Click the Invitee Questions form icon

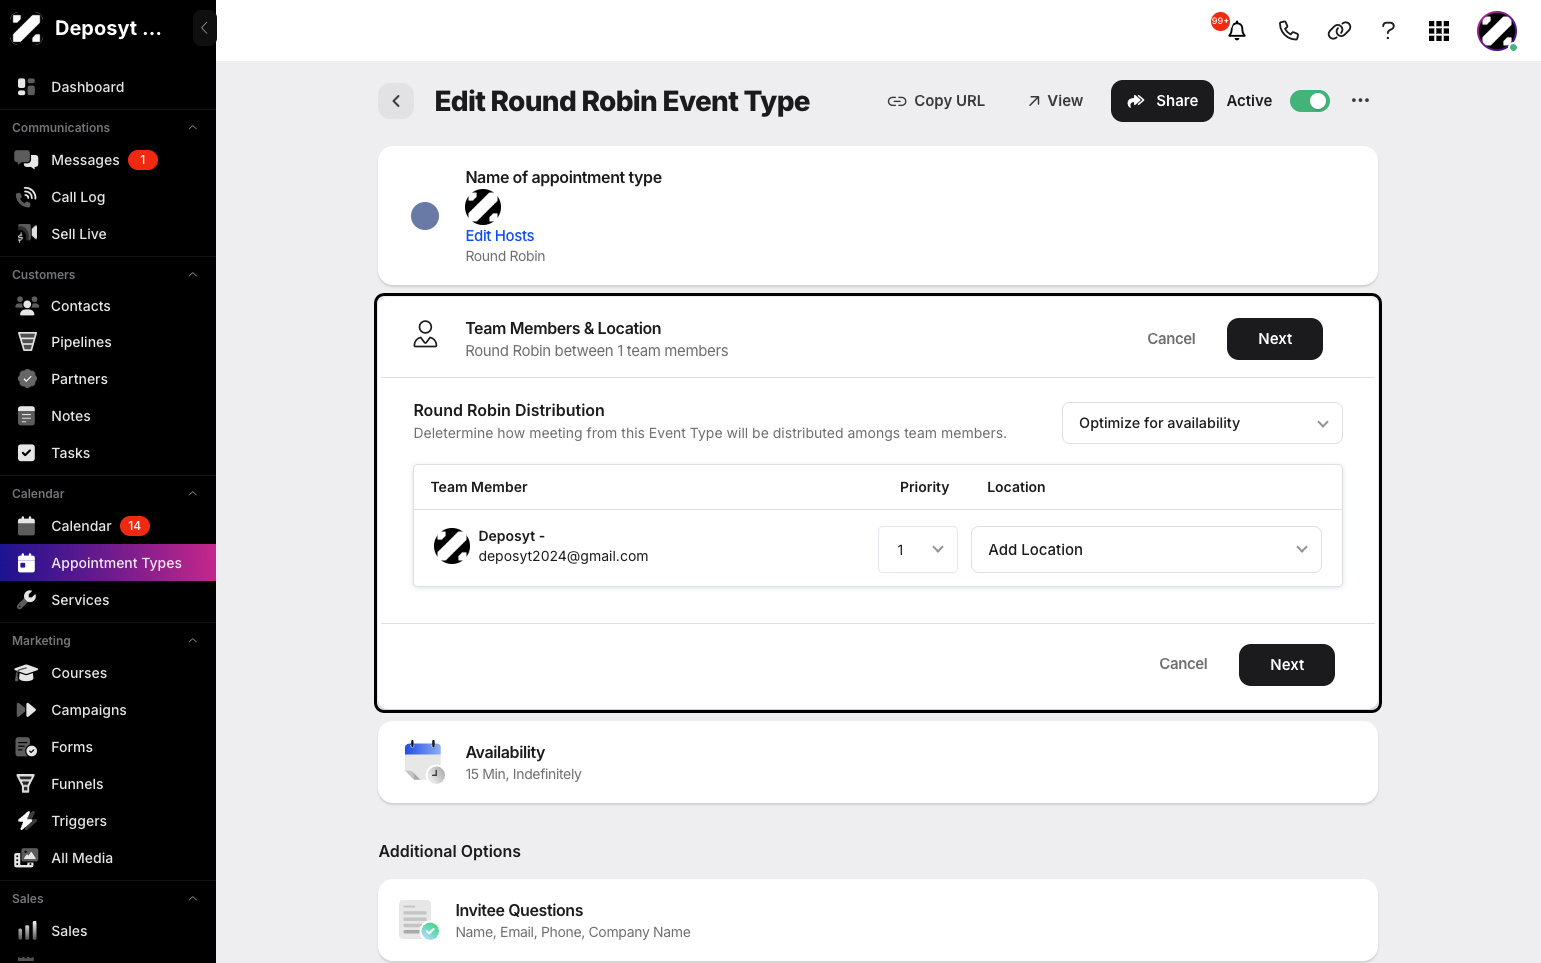[x=419, y=920]
